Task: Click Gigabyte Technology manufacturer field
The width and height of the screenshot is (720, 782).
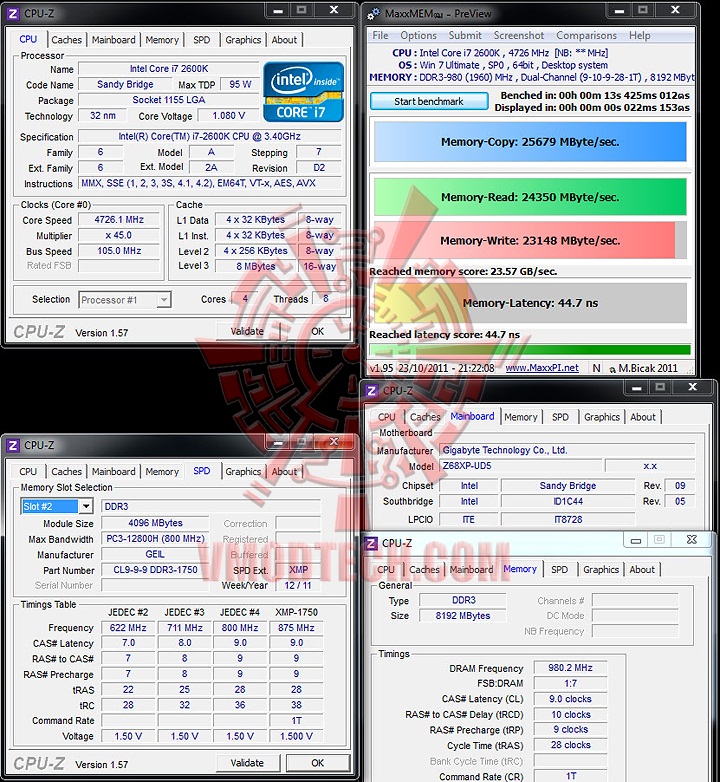Action: (567, 450)
